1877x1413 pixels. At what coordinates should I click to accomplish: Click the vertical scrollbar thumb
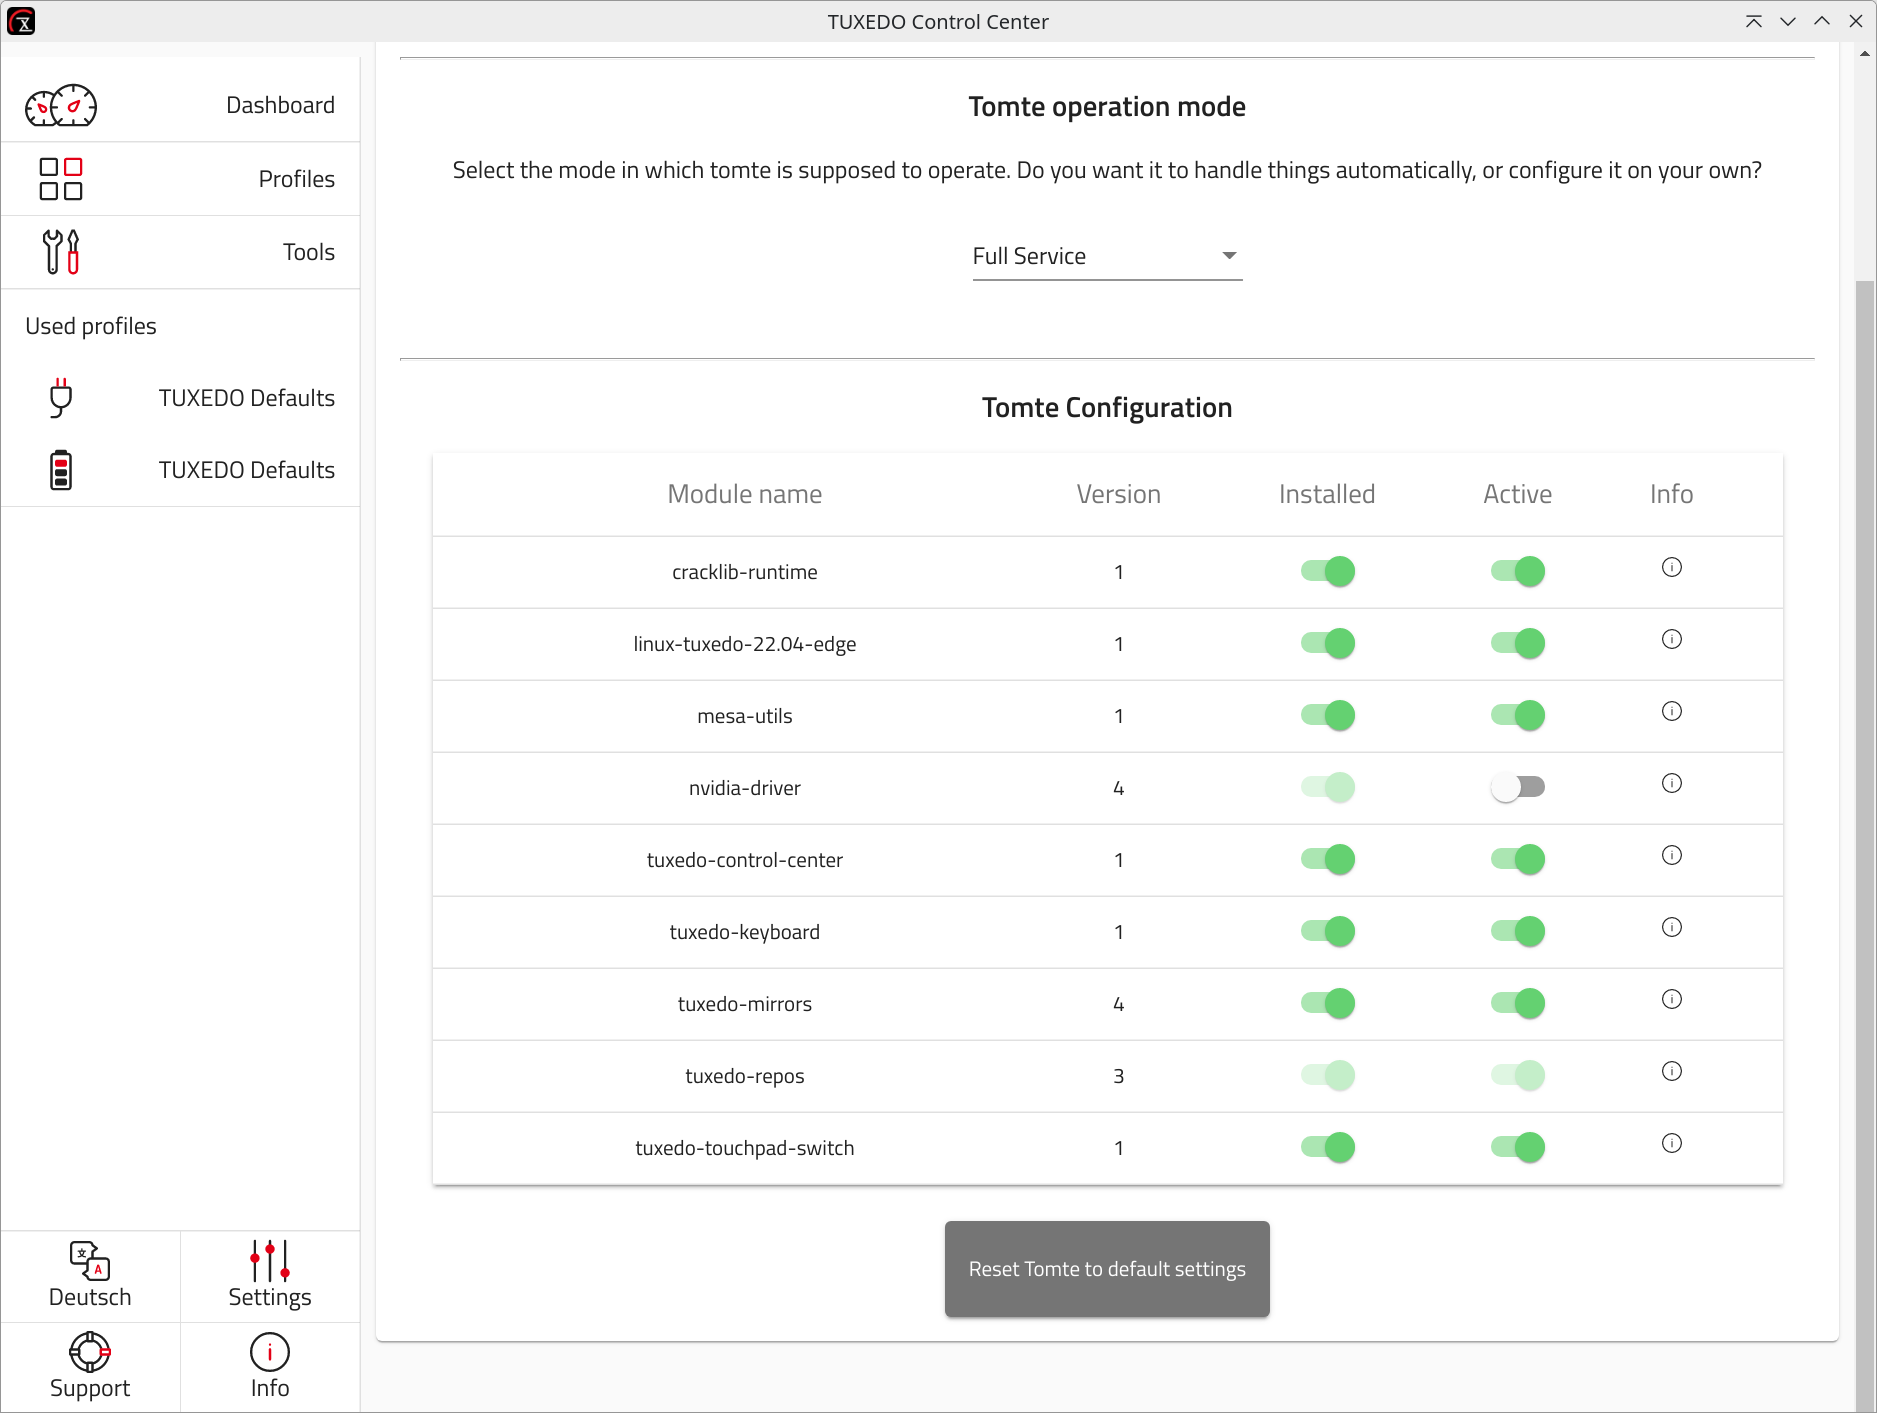[1865, 845]
